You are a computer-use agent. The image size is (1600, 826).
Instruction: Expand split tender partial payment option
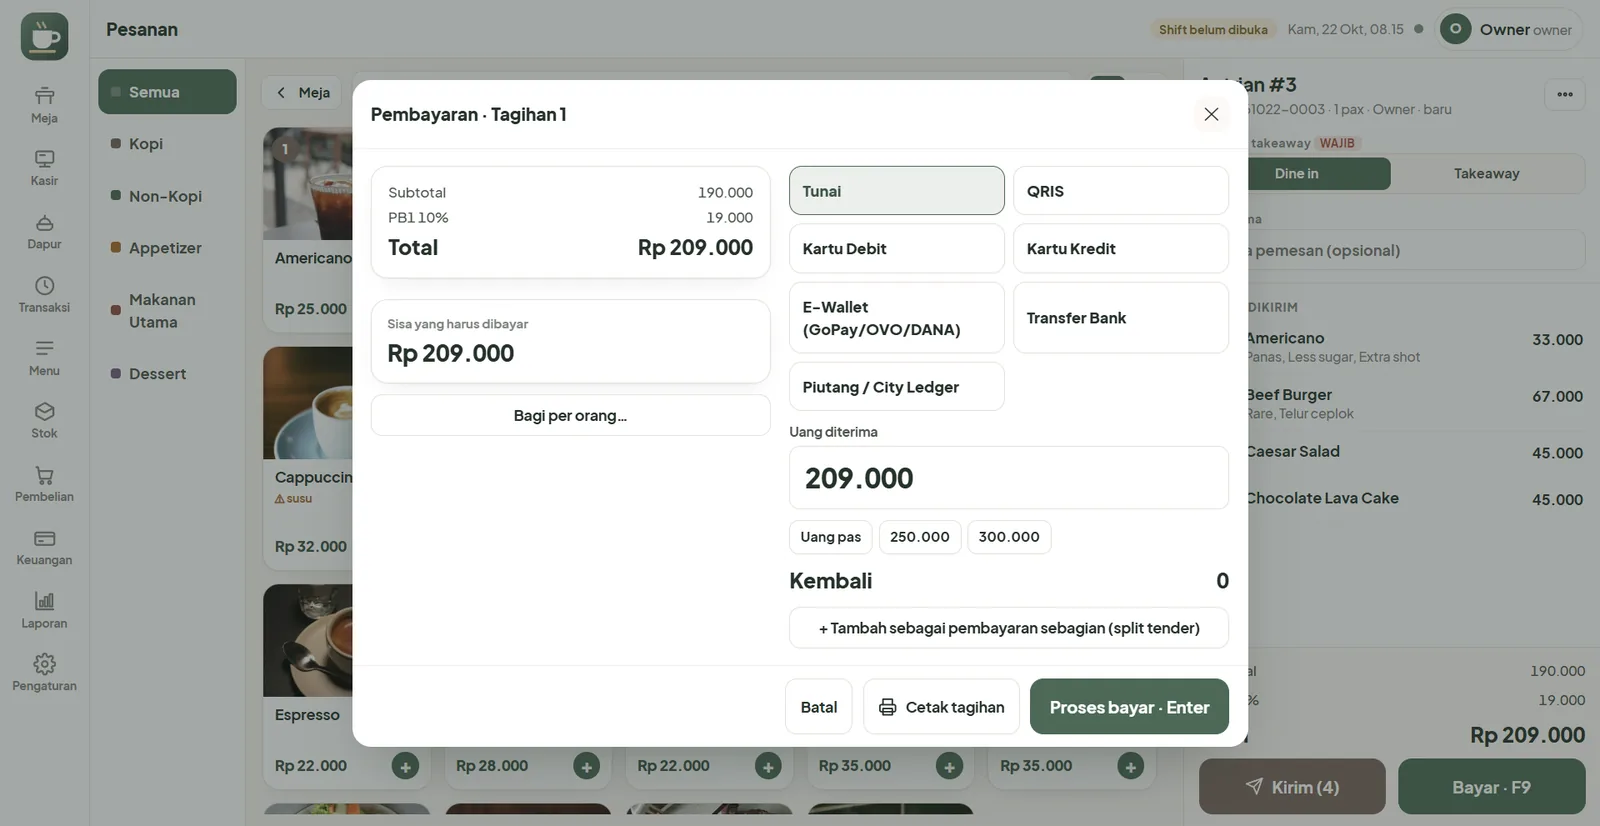(x=1009, y=628)
